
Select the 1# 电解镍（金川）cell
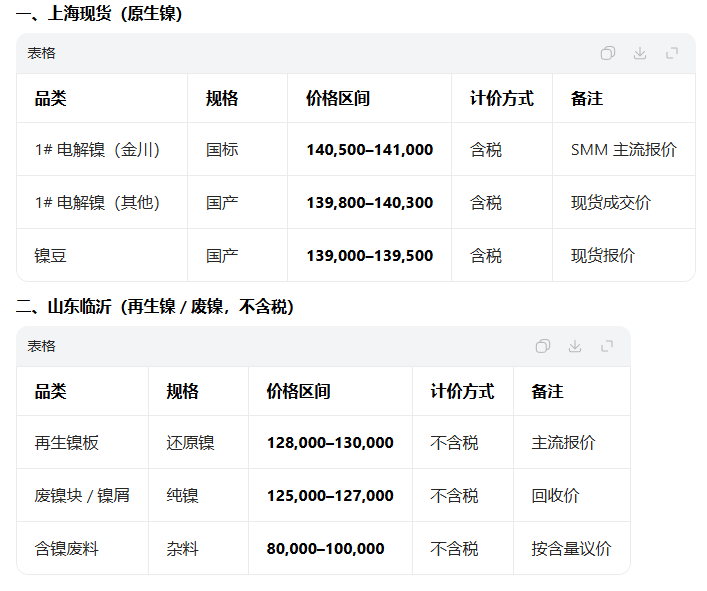point(97,150)
